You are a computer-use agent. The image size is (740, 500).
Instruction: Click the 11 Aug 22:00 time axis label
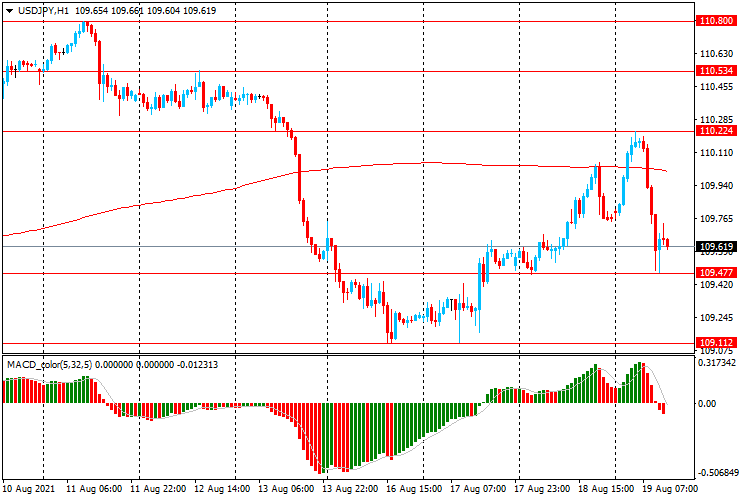coord(158,488)
